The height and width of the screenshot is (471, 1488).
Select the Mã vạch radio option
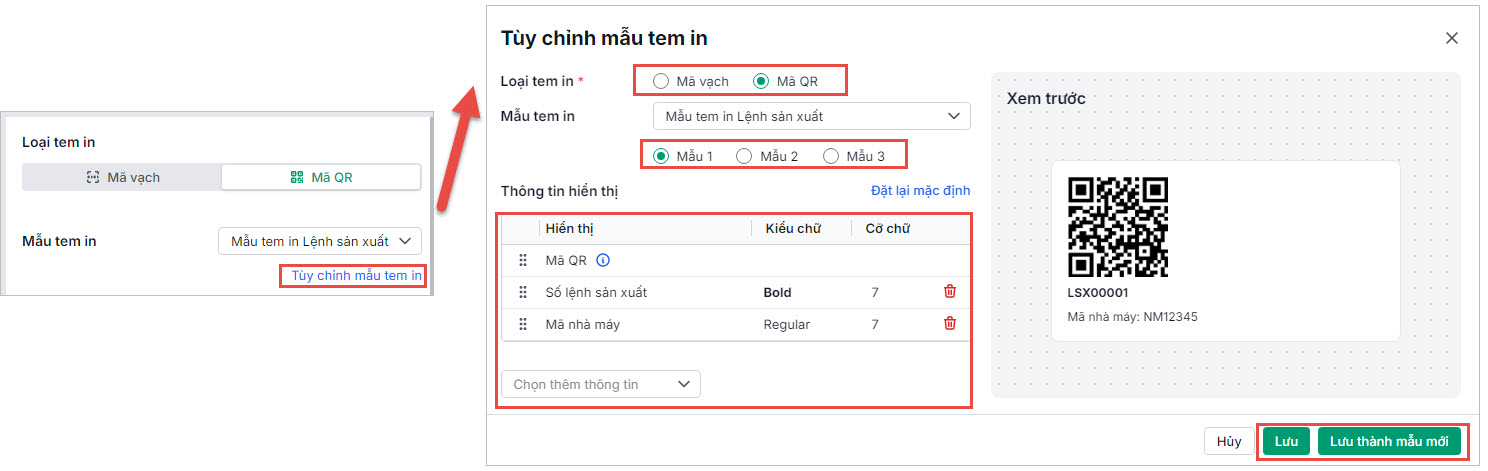[661, 81]
